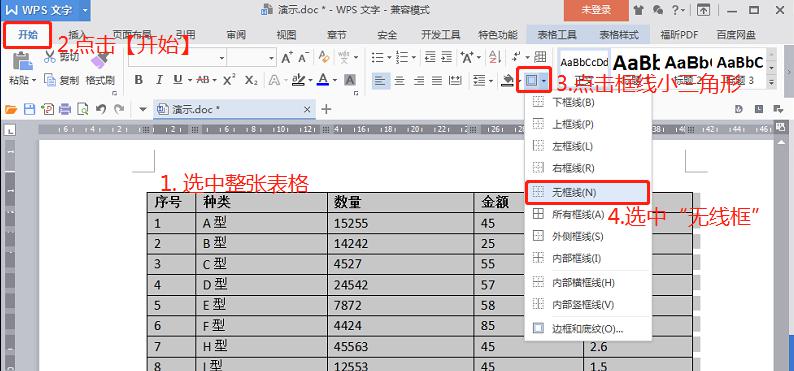Viewport: 794px width, 371px height.
Task: Click the font color A swatch
Action: 322,80
